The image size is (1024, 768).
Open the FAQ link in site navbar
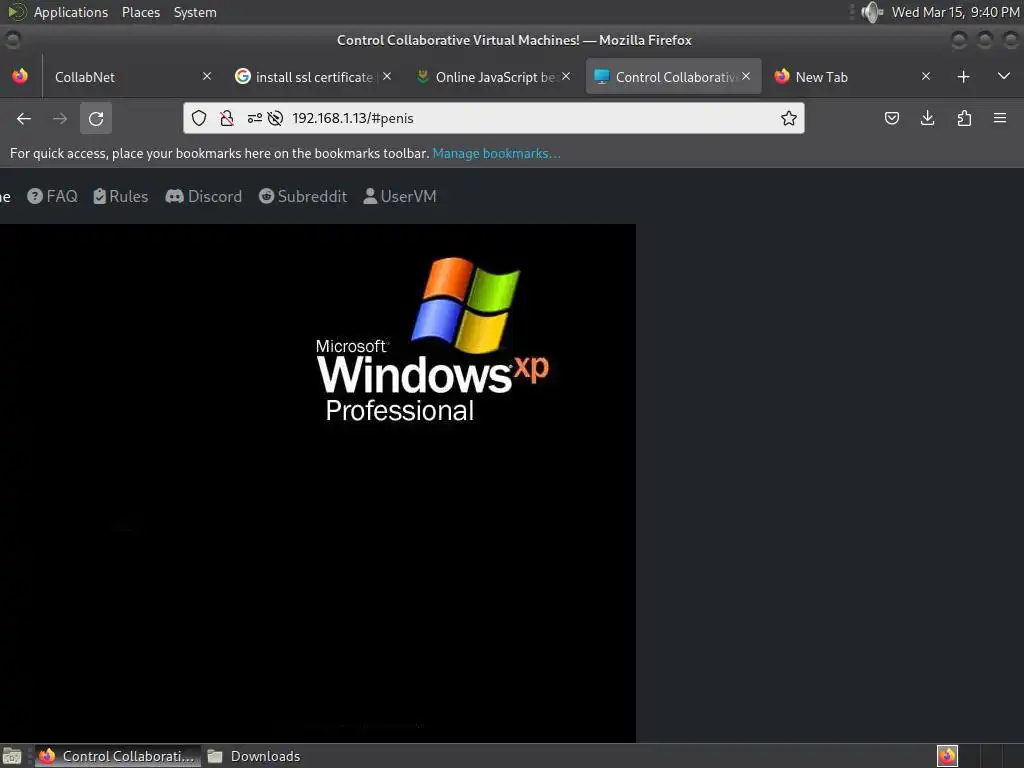click(52, 197)
